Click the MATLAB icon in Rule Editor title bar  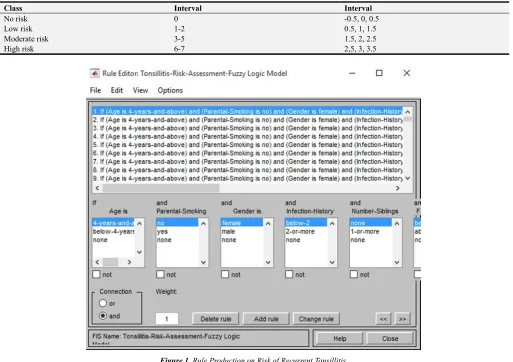tap(95, 73)
